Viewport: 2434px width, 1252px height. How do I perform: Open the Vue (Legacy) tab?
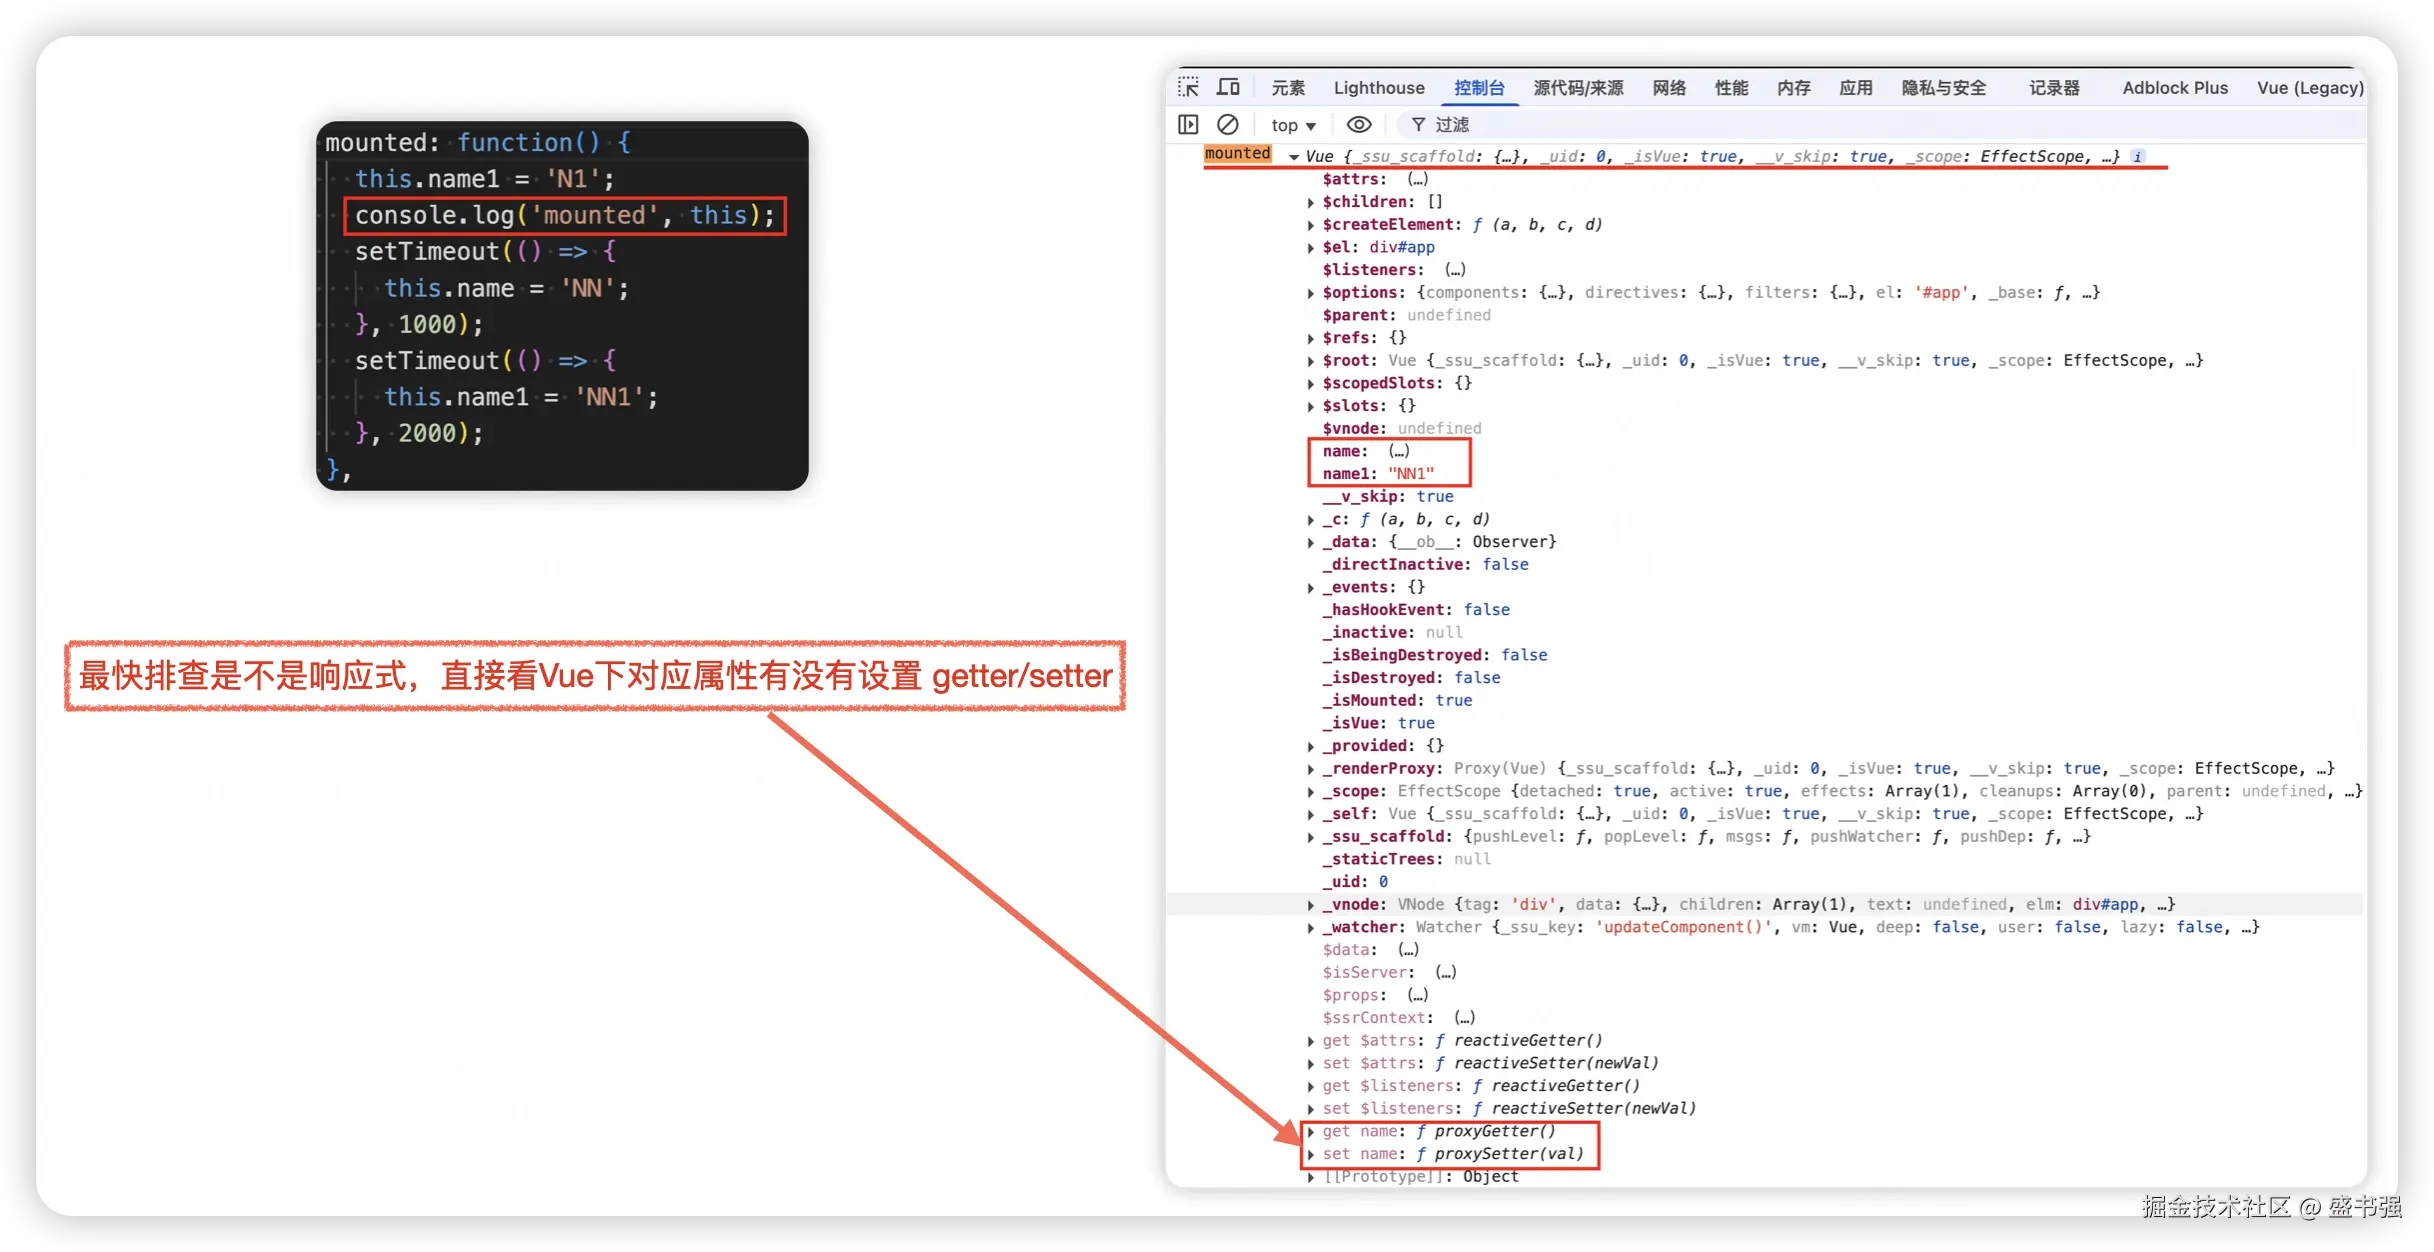pyautogui.click(x=2309, y=88)
